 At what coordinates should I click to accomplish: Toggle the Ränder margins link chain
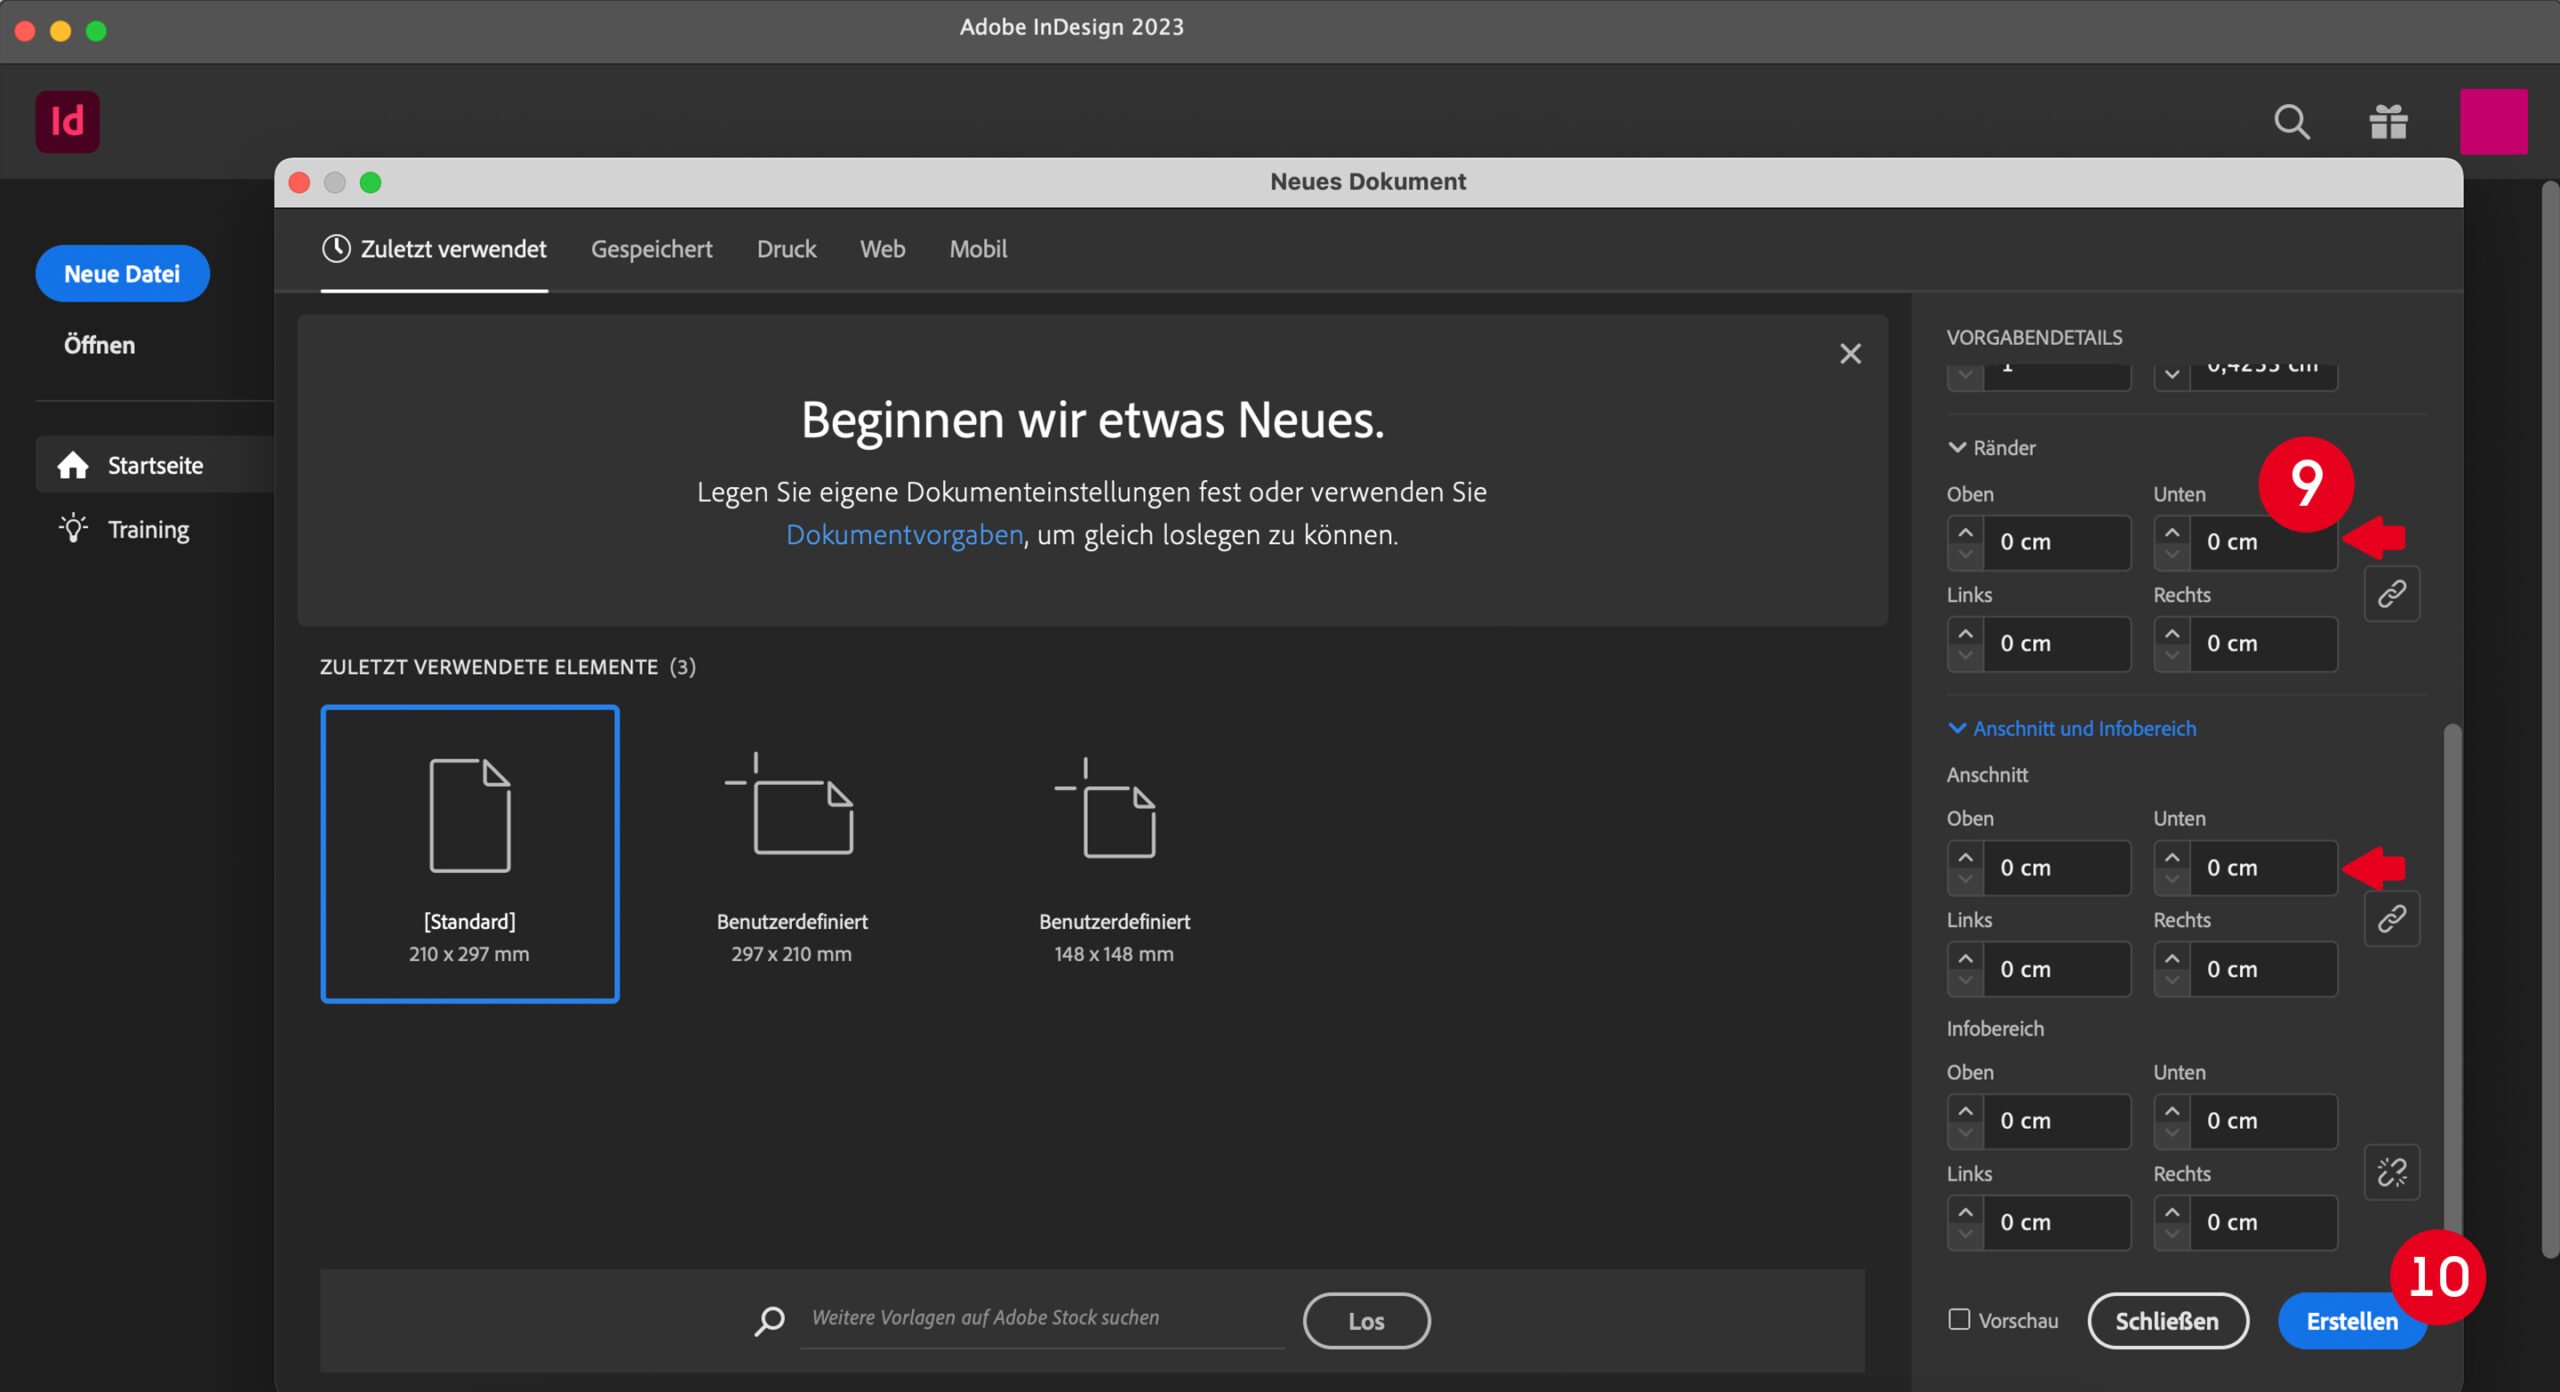[2391, 594]
